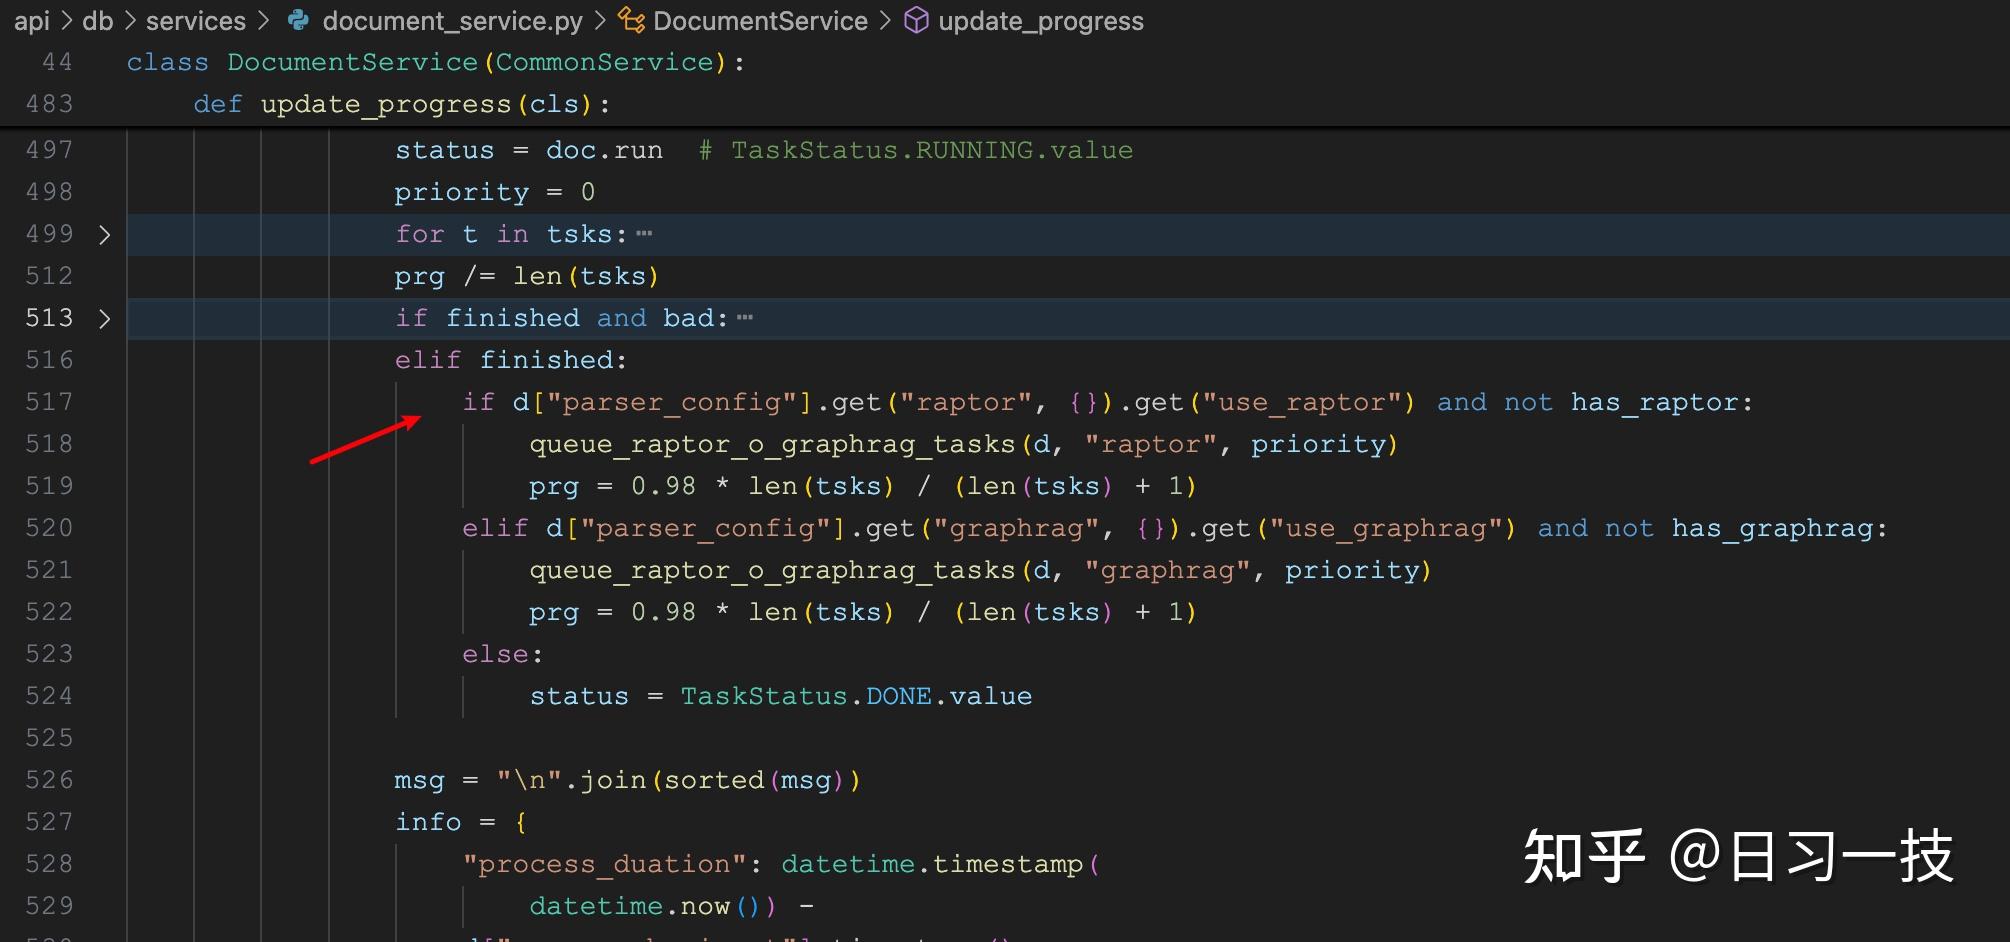
Task: Open the 'db' breadcrumb folder
Action: (x=98, y=21)
